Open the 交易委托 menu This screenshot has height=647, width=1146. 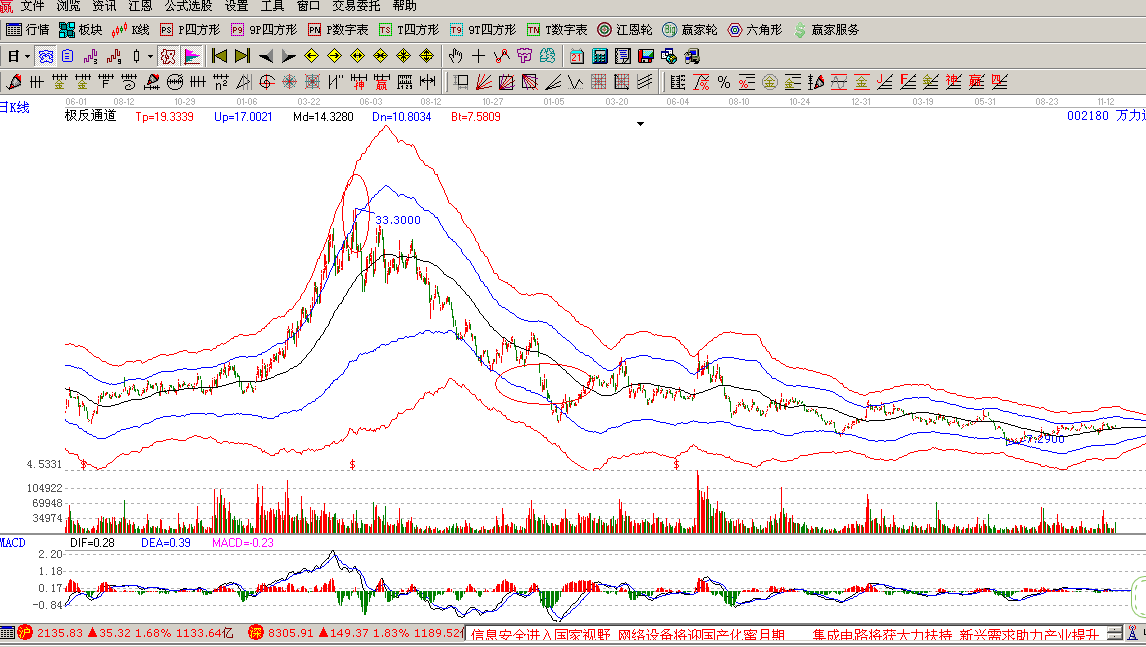pyautogui.click(x=356, y=6)
